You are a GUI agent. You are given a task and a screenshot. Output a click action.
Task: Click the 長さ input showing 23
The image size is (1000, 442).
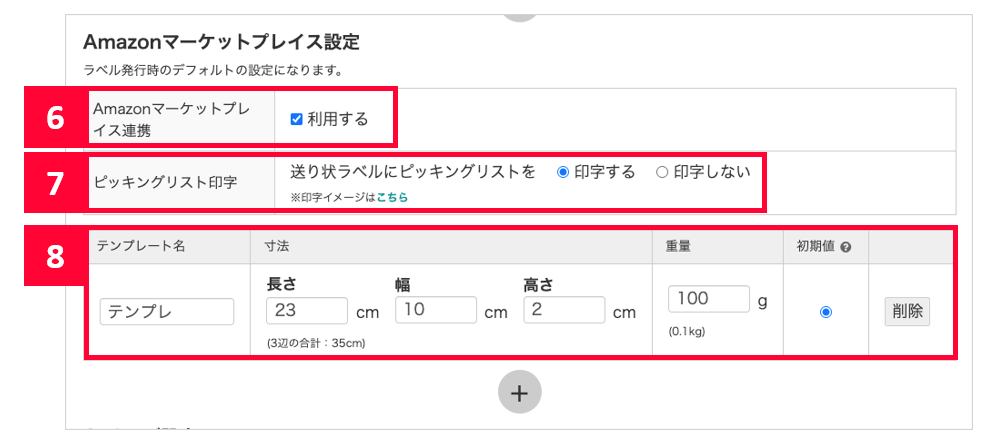click(307, 311)
